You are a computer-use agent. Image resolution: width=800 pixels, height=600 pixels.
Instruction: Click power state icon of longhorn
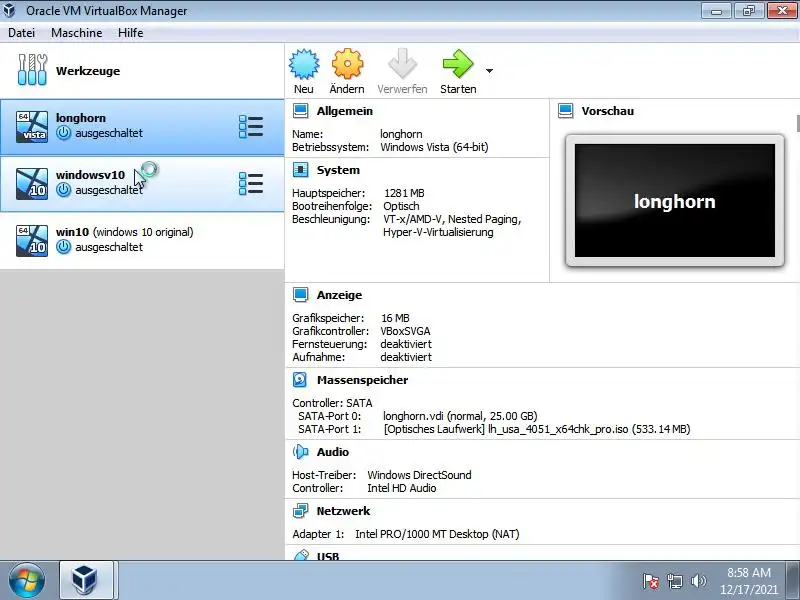coord(63,133)
